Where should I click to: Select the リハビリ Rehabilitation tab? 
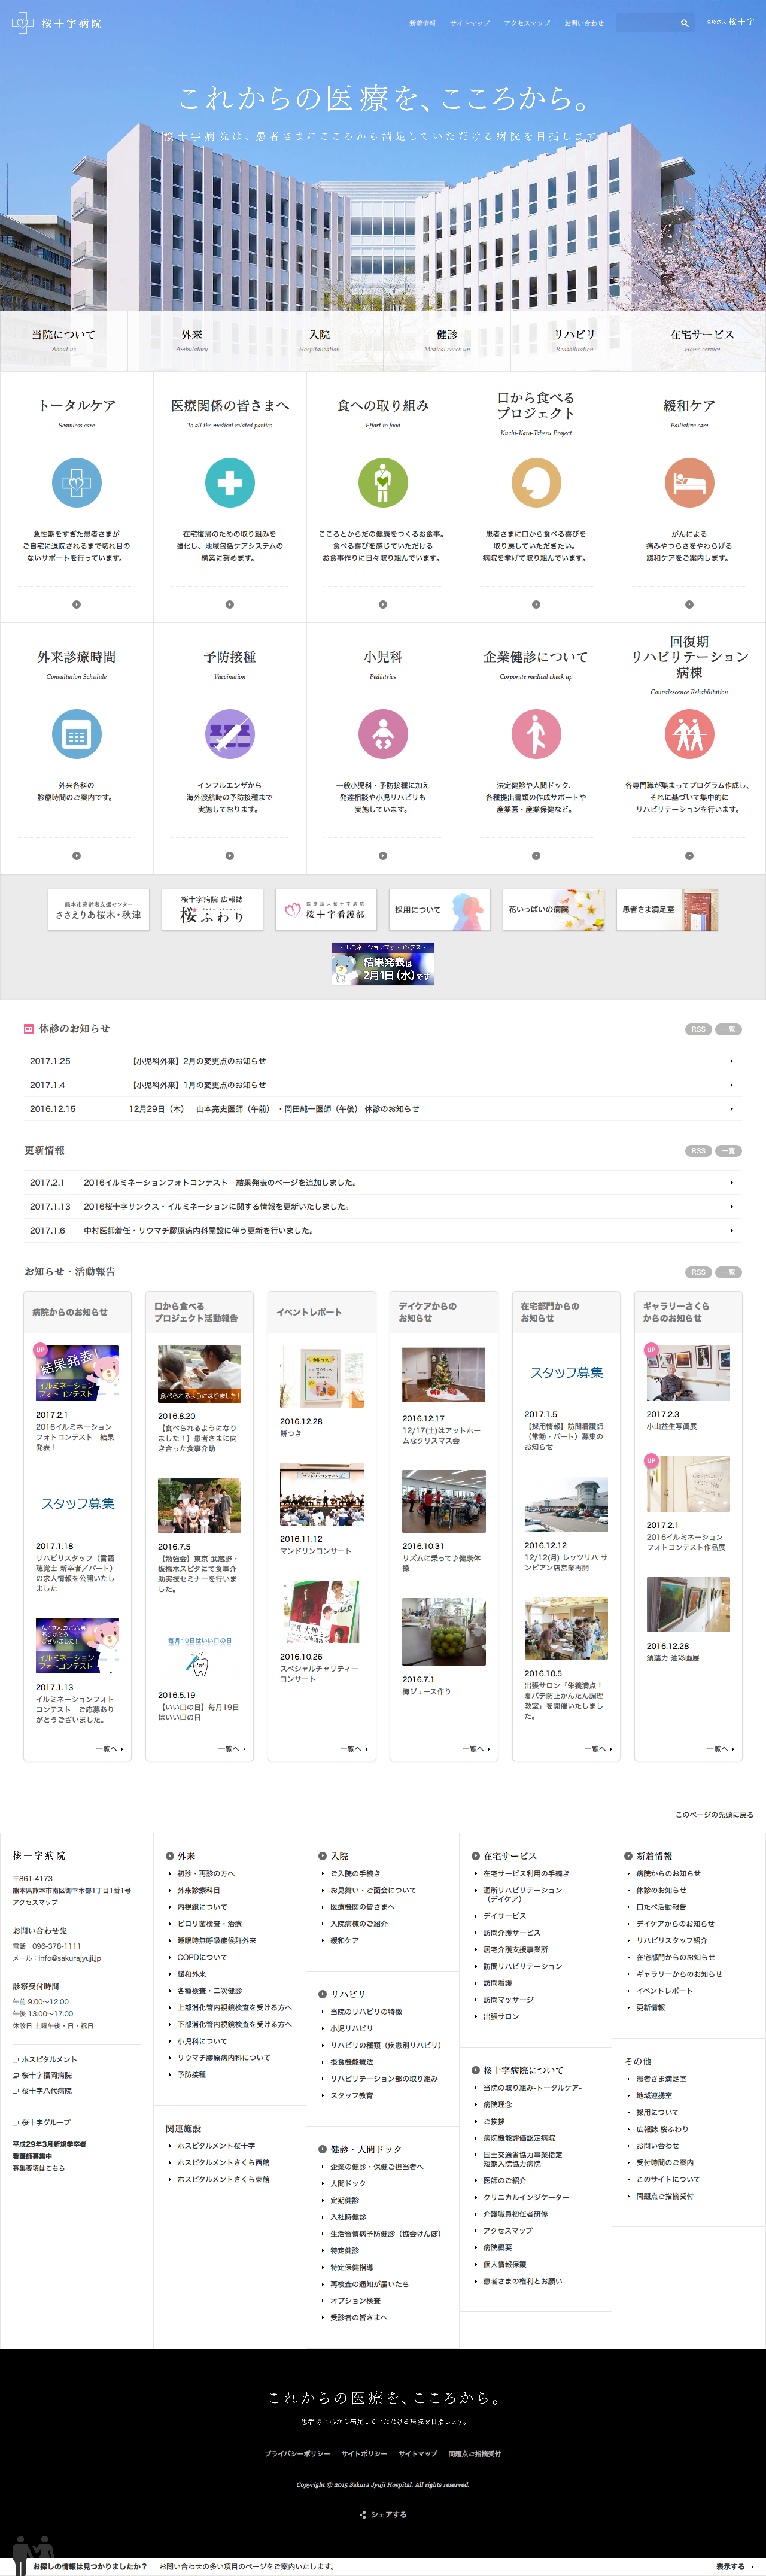point(575,340)
